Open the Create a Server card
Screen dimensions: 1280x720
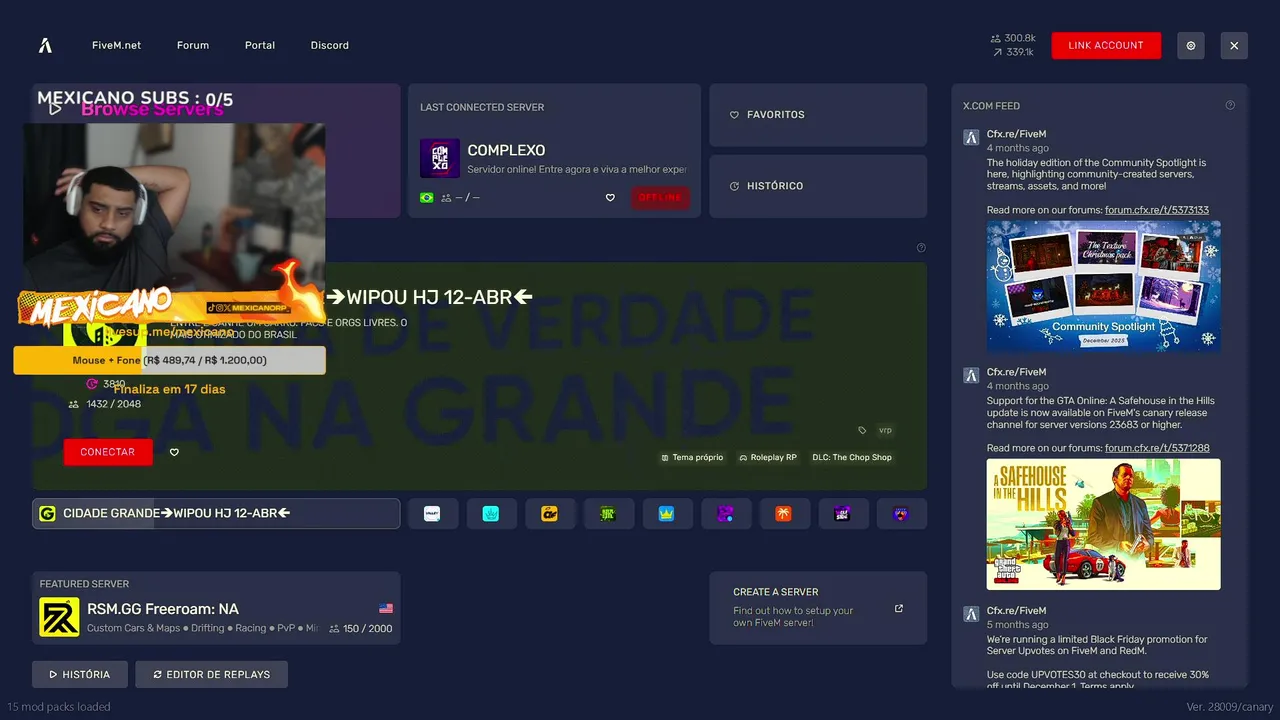(818, 608)
